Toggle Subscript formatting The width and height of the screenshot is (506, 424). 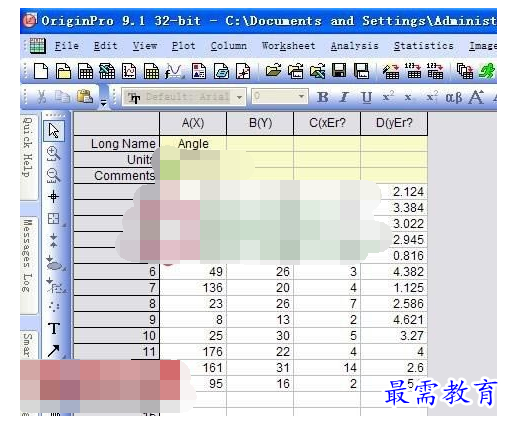[x=408, y=97]
